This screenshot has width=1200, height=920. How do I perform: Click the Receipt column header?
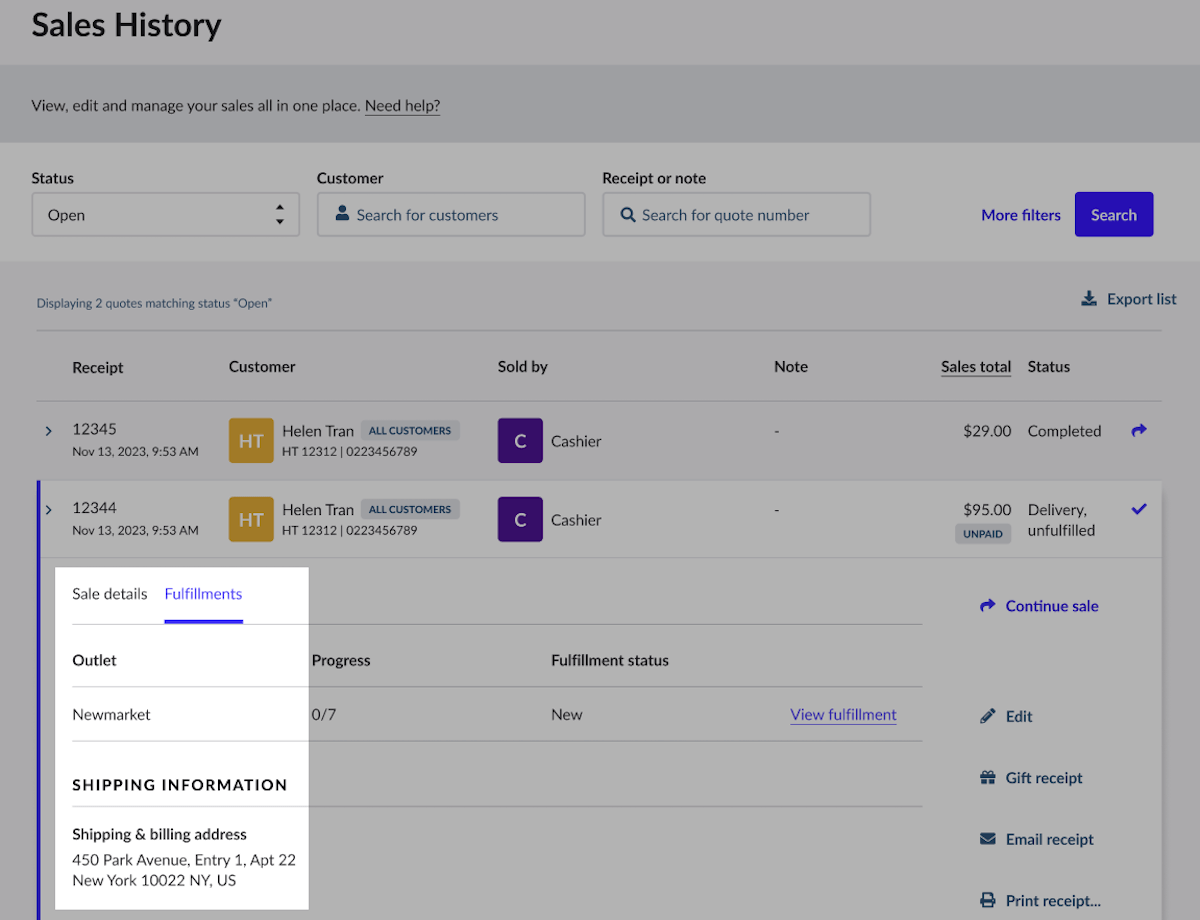pos(98,367)
